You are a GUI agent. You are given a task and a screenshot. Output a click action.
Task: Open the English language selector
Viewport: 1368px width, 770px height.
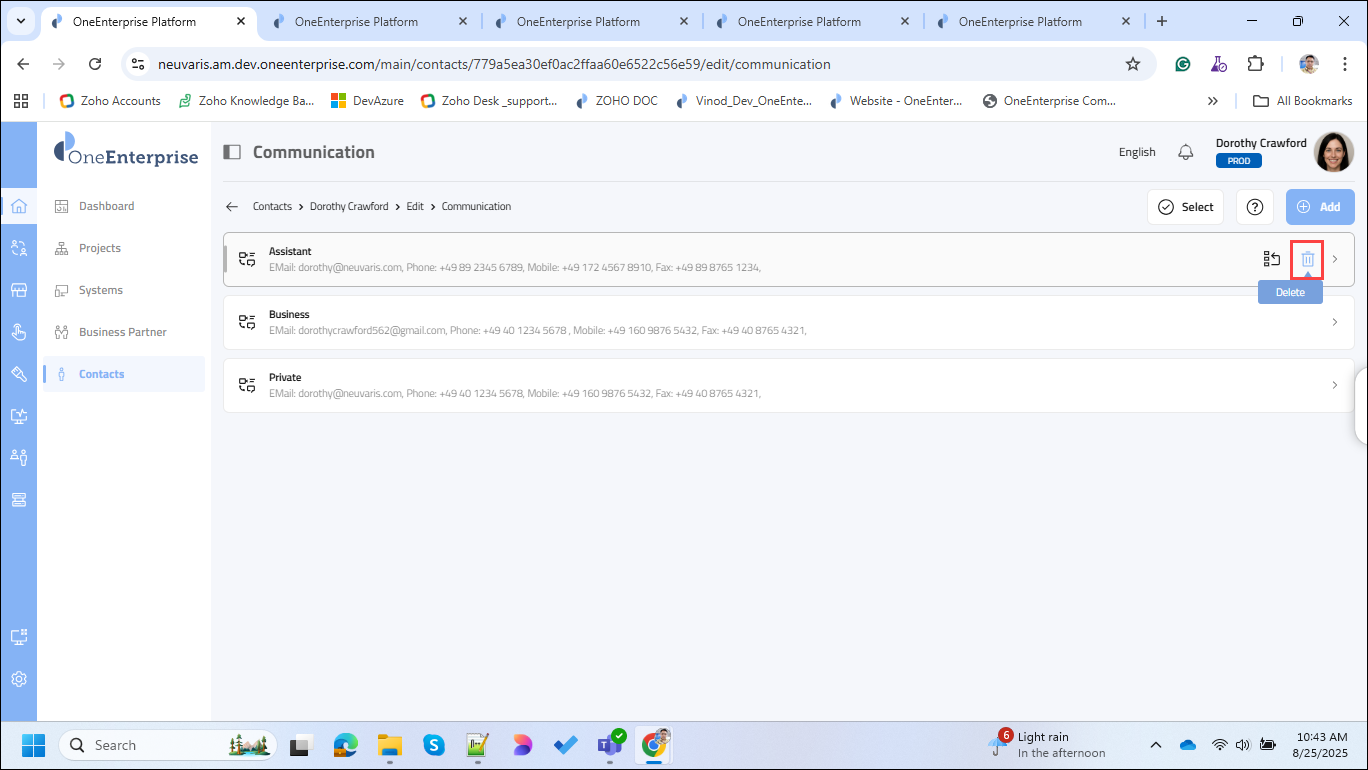point(1136,152)
